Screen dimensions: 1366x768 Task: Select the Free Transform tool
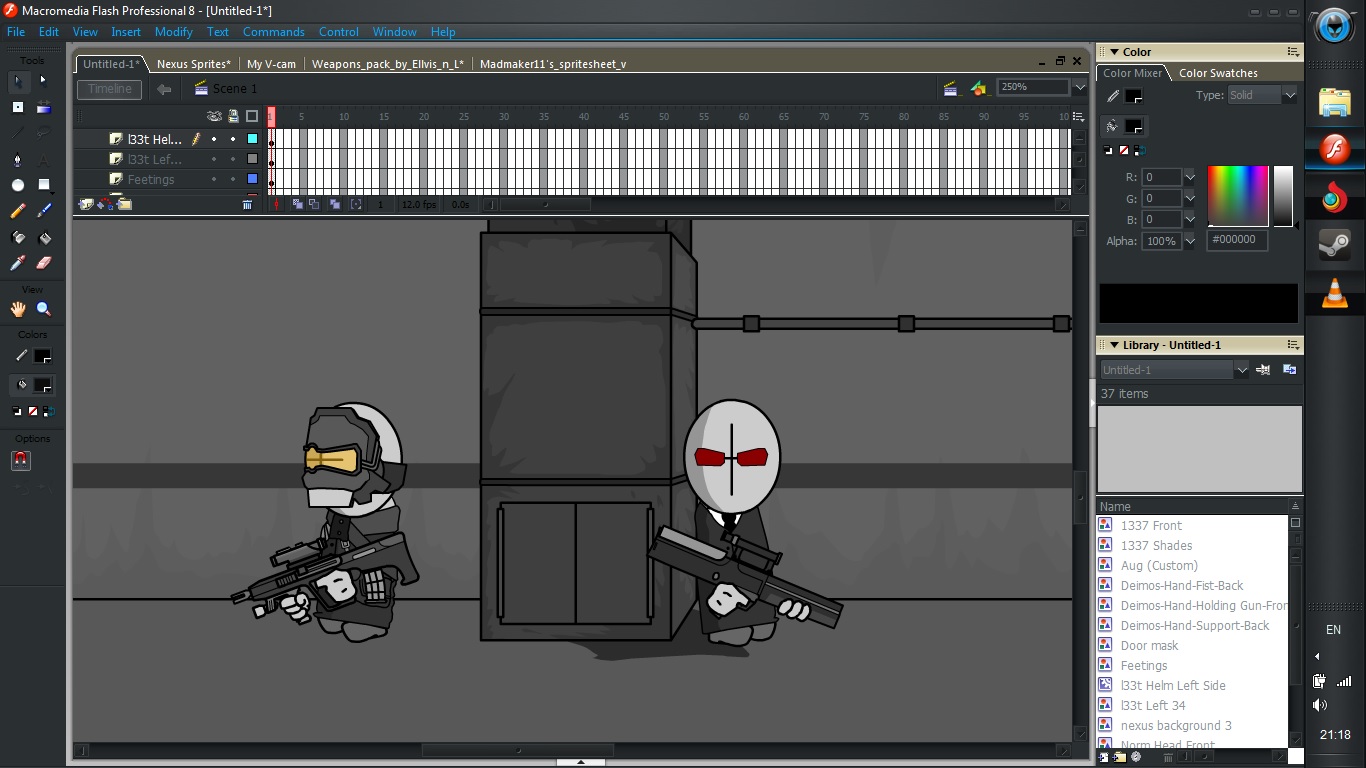point(18,107)
